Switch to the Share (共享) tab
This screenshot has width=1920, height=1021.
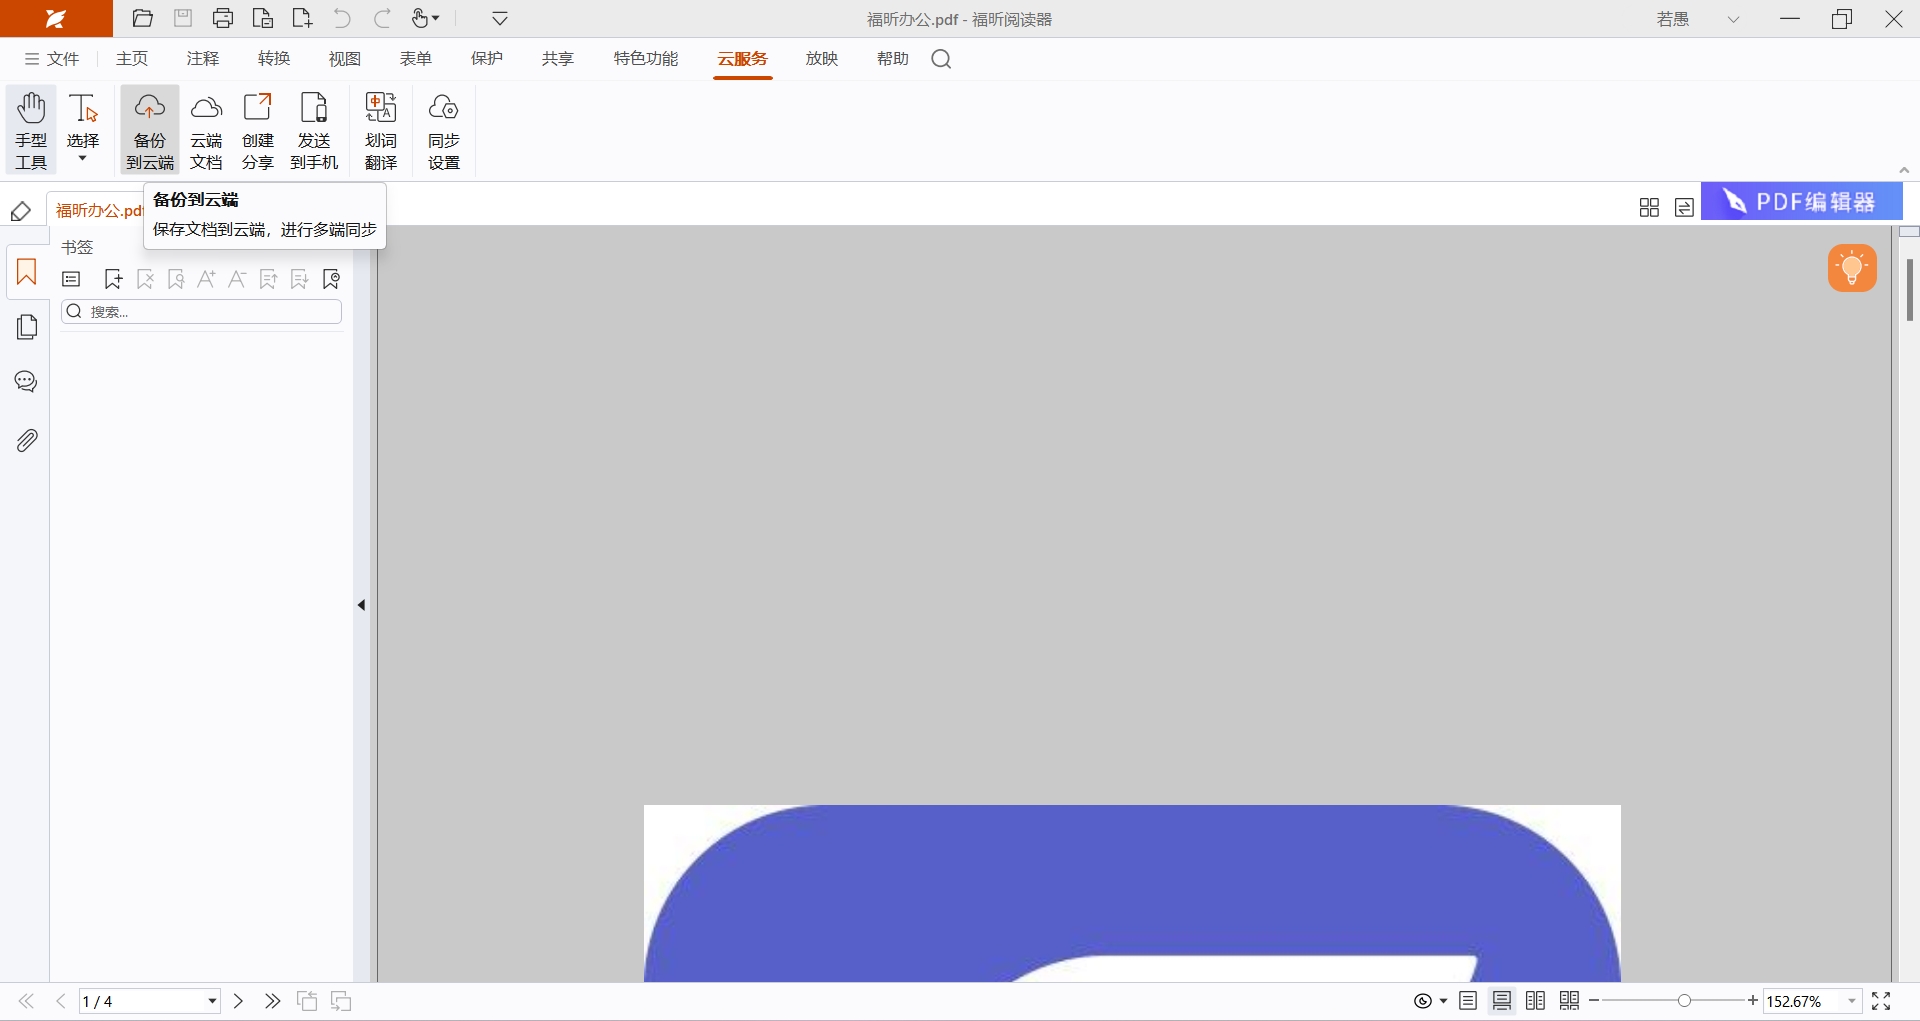[558, 59]
